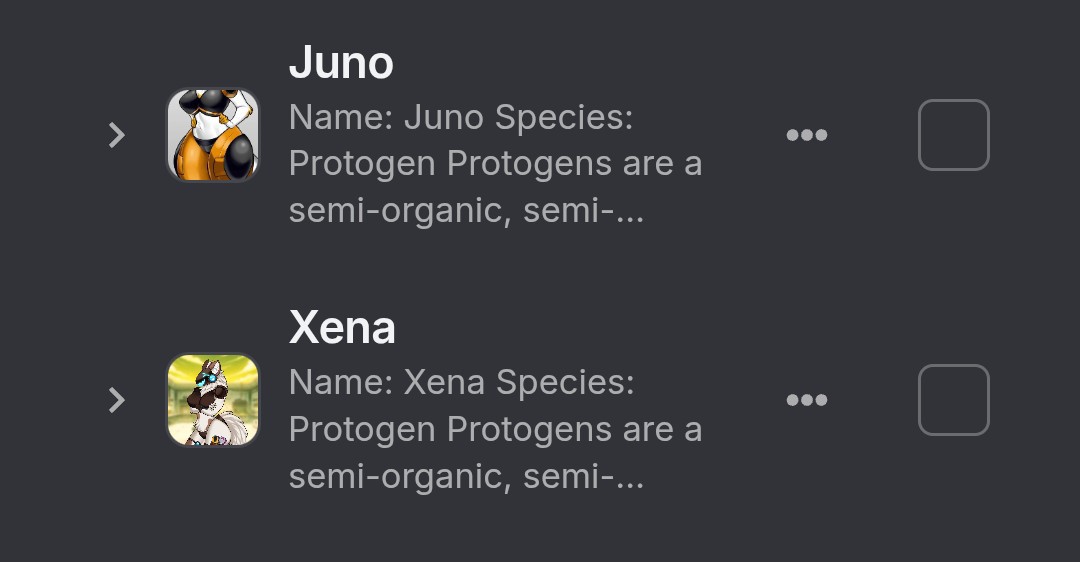This screenshot has width=1080, height=562.
Task: Open the three-dot menu for Juno
Action: coord(807,135)
